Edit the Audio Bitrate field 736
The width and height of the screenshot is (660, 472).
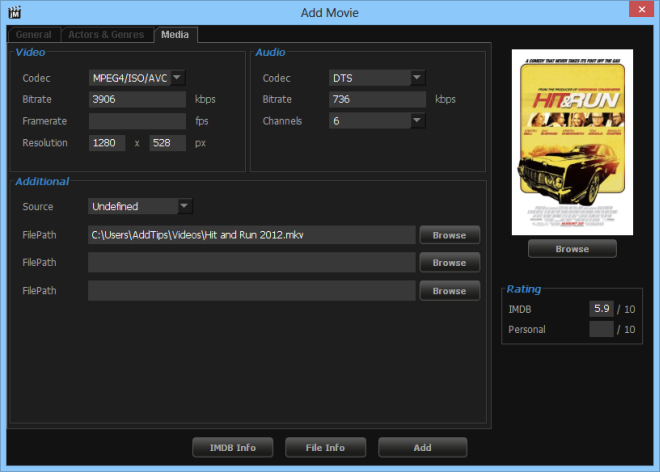tap(377, 99)
